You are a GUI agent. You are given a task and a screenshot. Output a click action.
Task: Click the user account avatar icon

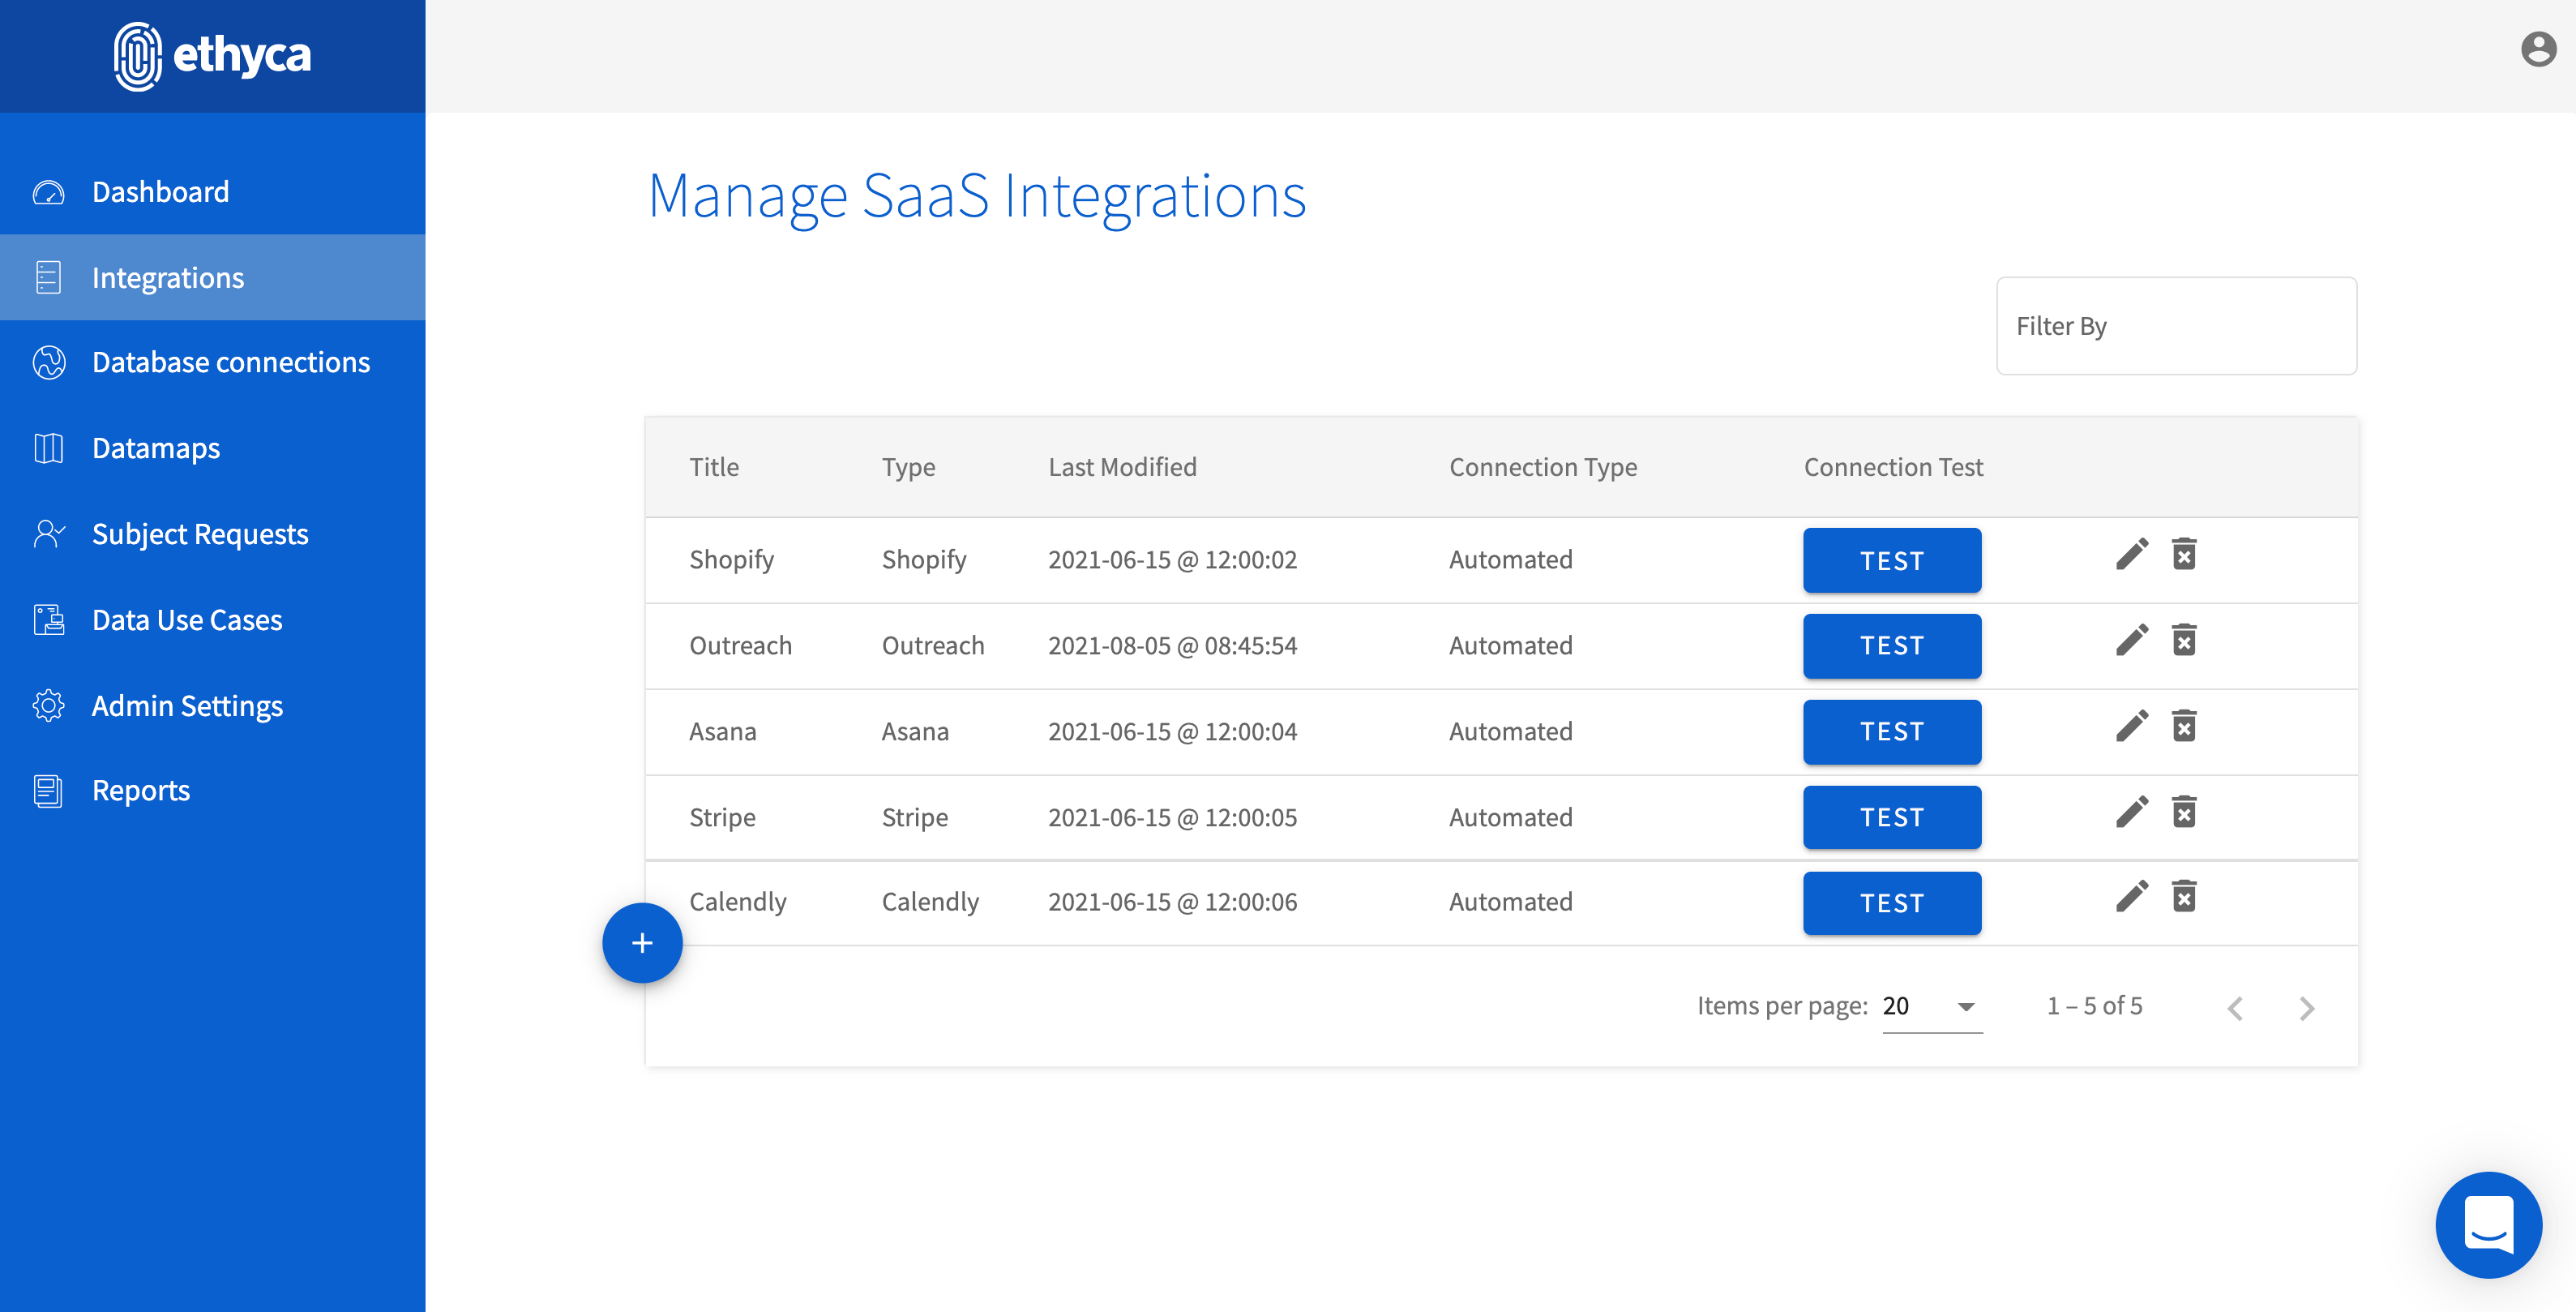tap(2537, 49)
